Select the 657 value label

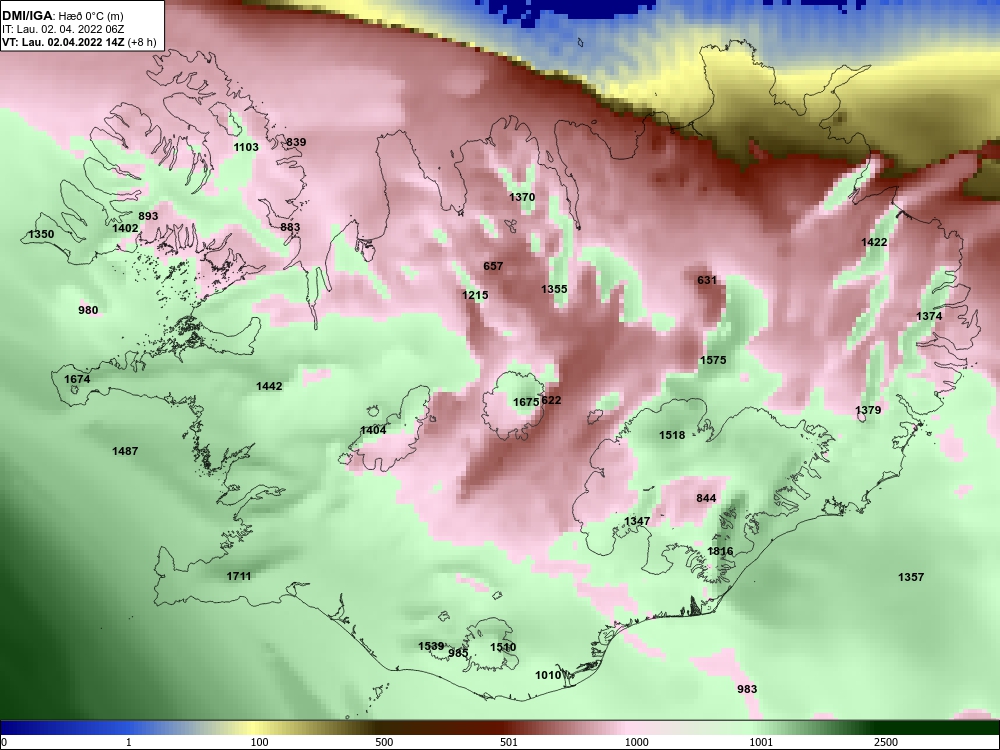(x=493, y=266)
